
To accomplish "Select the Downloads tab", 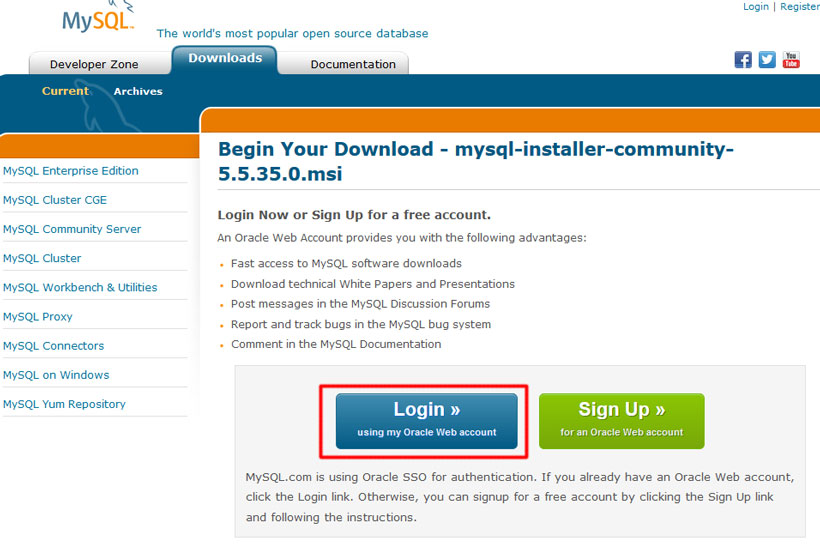I will click(225, 59).
